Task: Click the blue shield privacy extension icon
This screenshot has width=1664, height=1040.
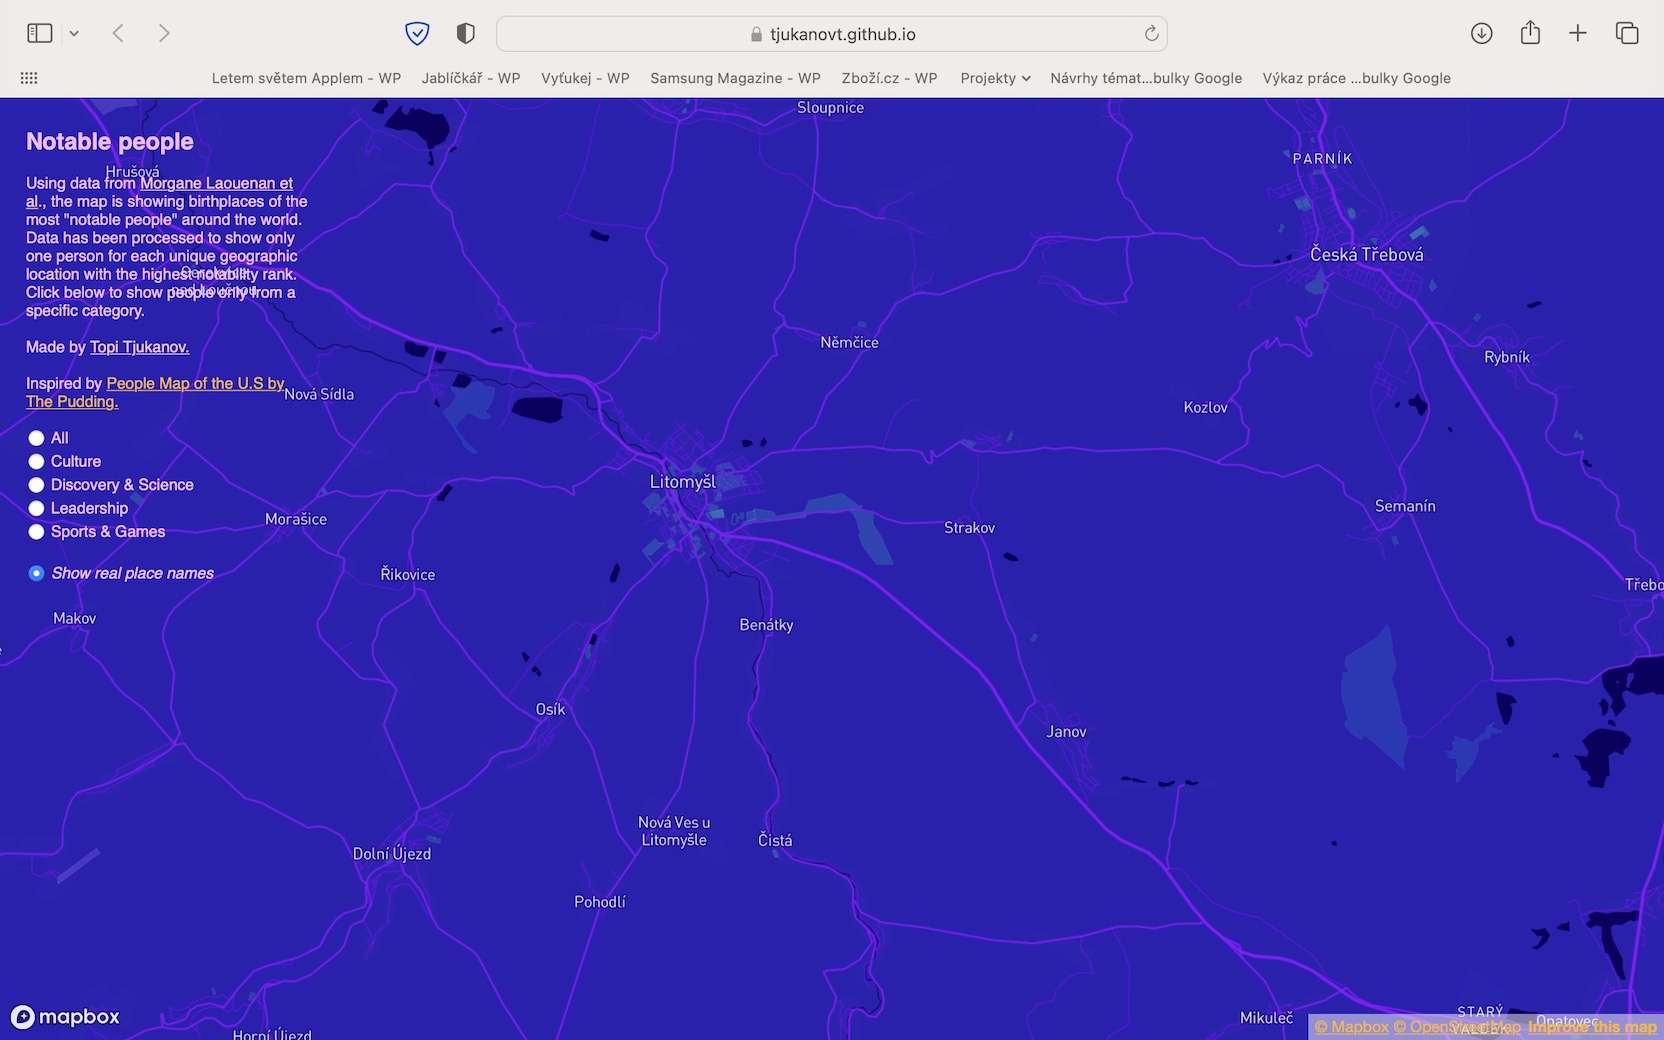Action: pos(417,34)
